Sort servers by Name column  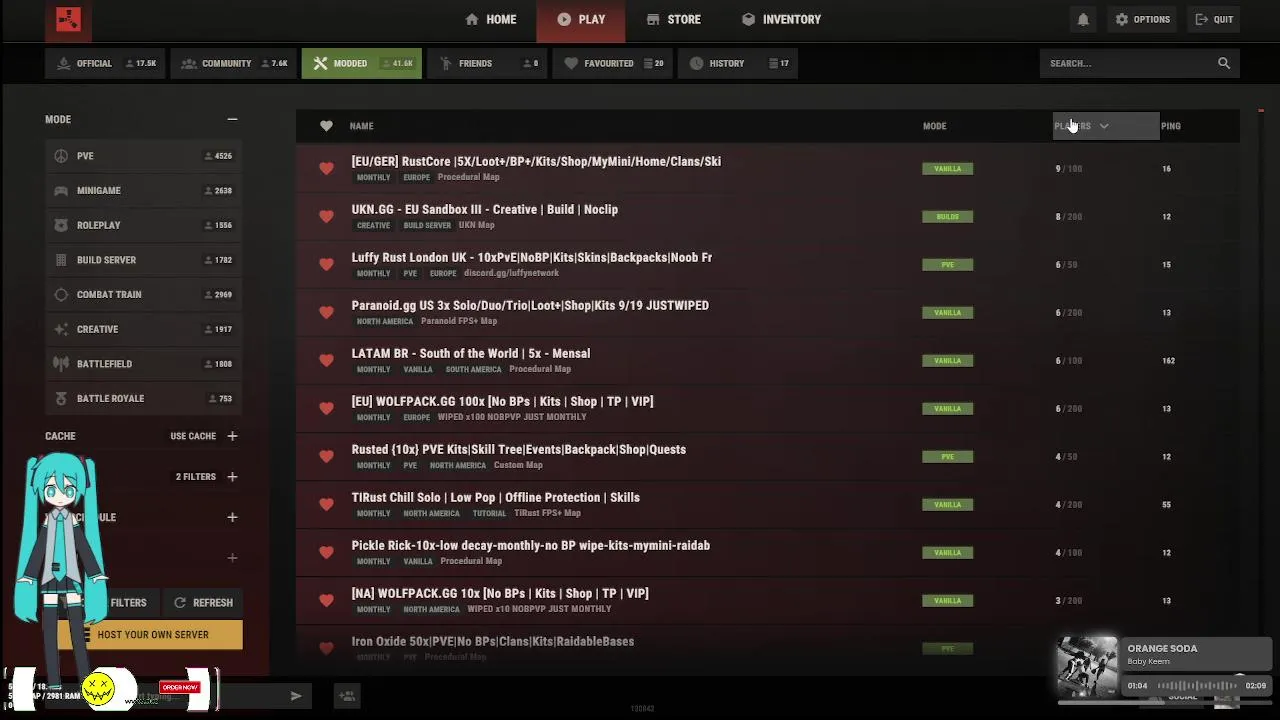[361, 126]
